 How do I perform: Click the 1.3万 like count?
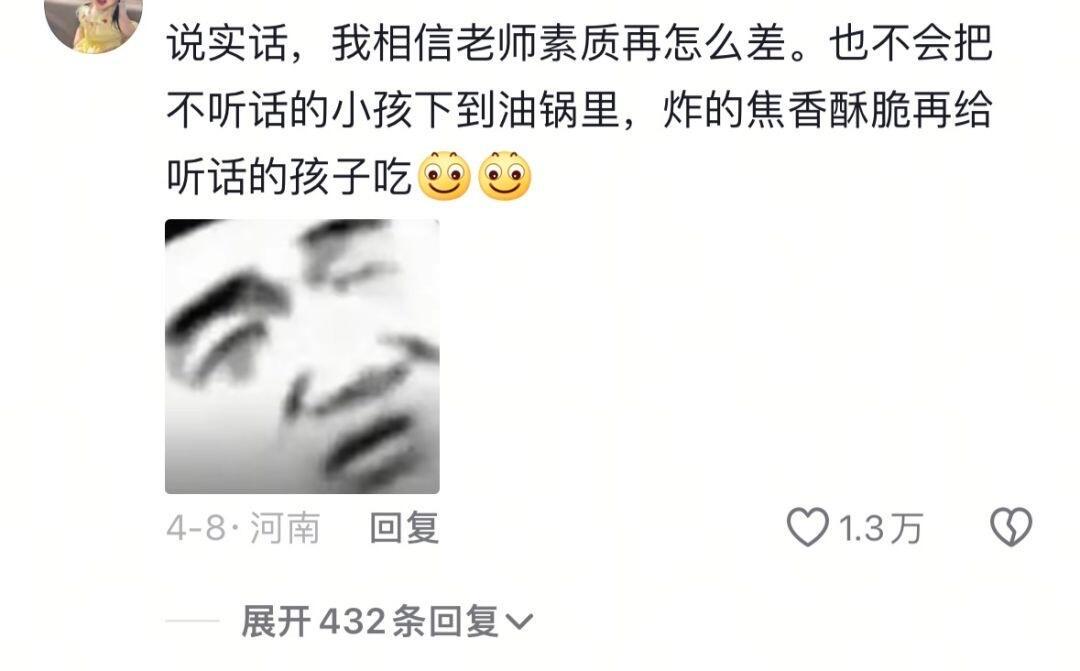click(x=881, y=528)
